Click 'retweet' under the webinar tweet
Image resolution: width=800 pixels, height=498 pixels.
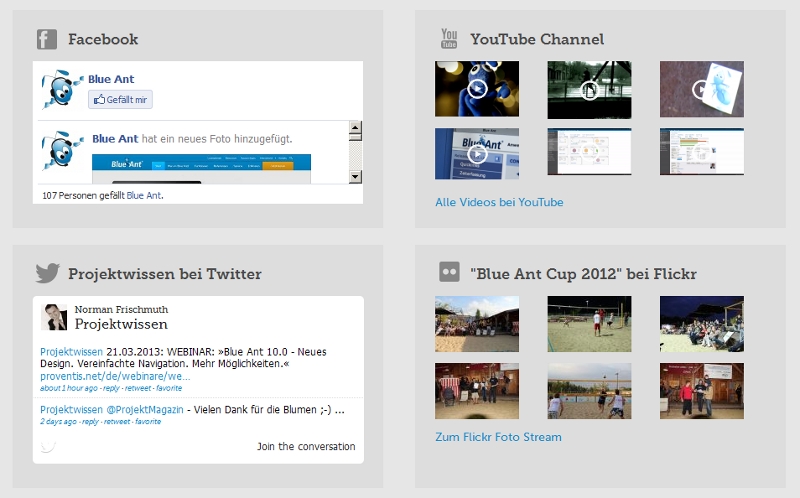coord(138,388)
